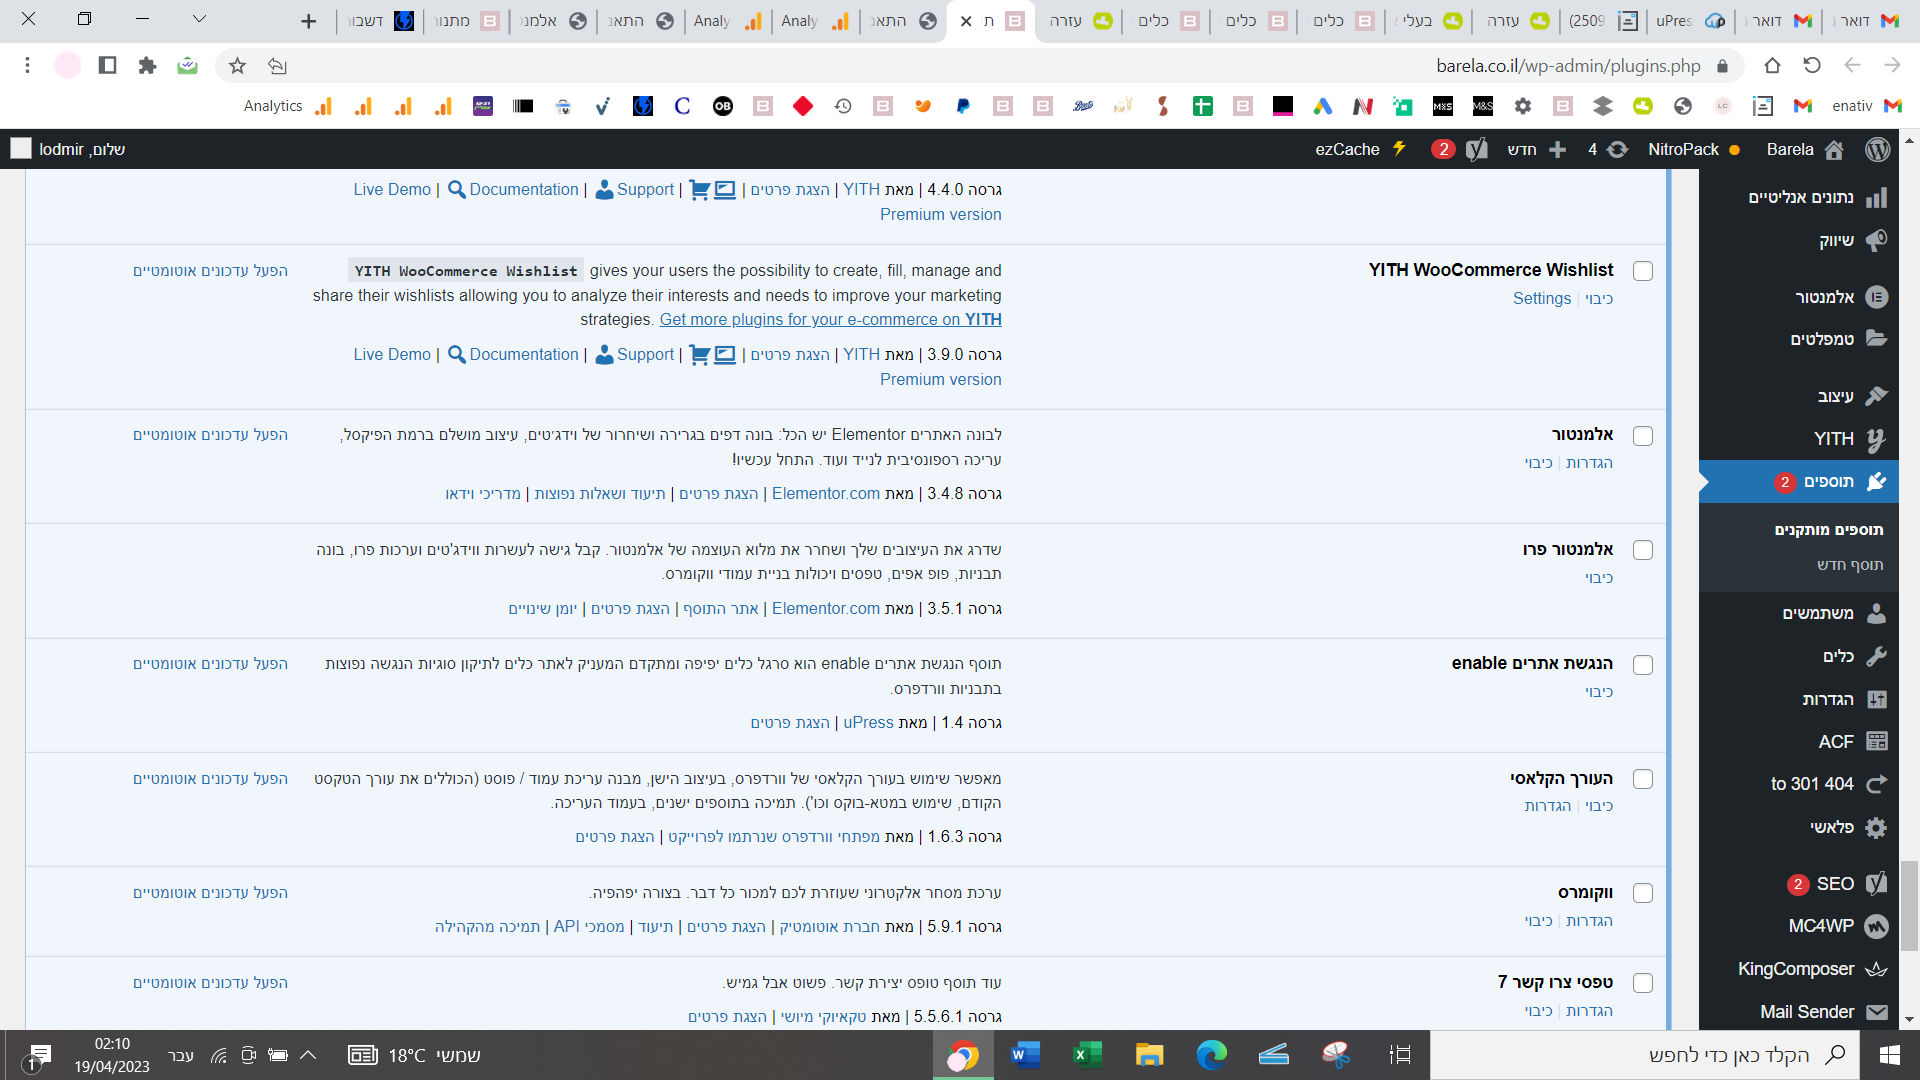1920x1080 pixels.
Task: Open the ACF menu in sidebar
Action: (1836, 741)
